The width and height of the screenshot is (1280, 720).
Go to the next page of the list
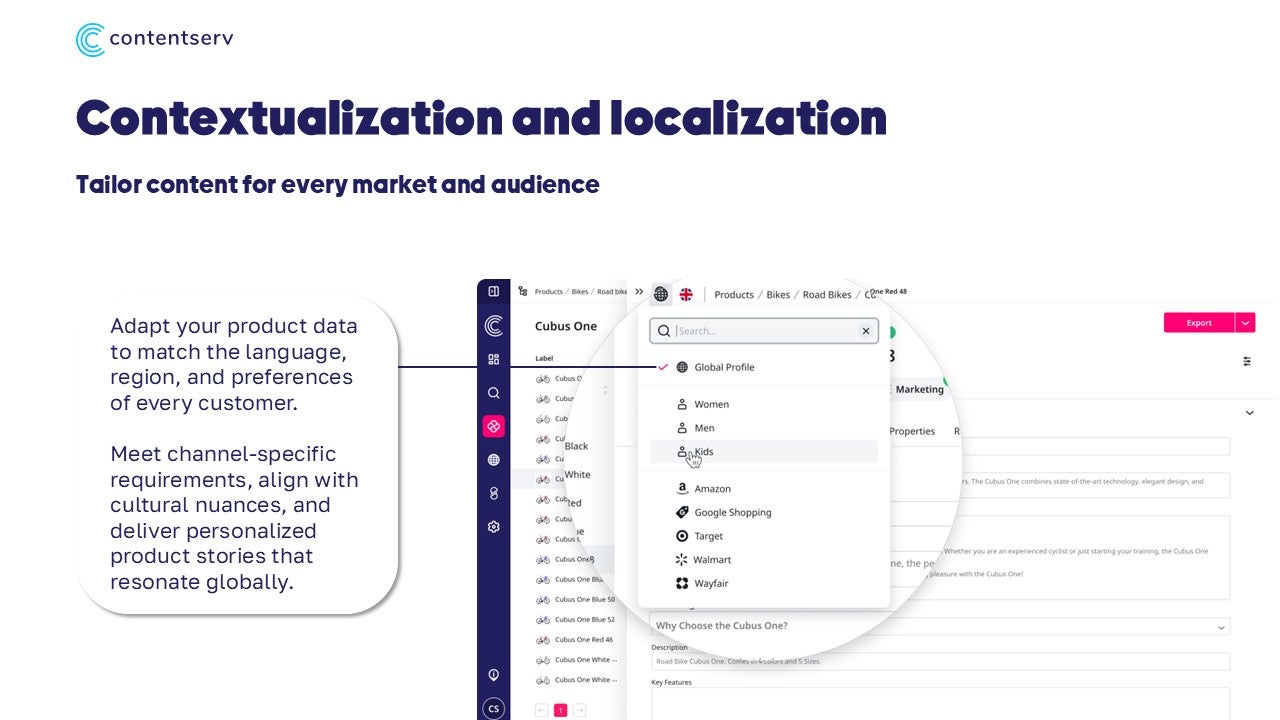pyautogui.click(x=579, y=710)
